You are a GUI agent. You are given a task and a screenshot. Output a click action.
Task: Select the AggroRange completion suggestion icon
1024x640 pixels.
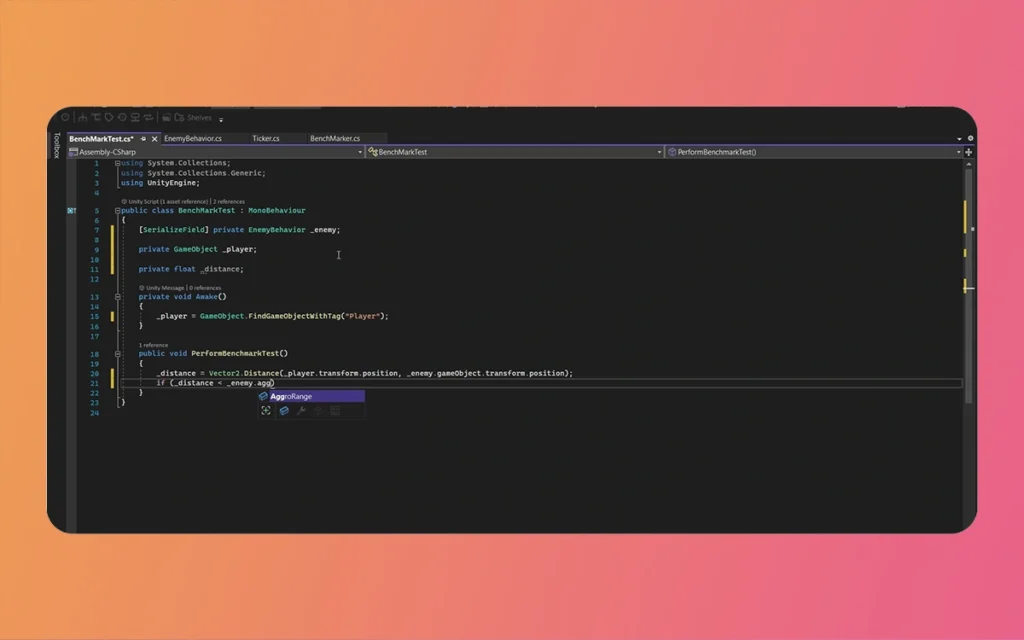pos(263,396)
